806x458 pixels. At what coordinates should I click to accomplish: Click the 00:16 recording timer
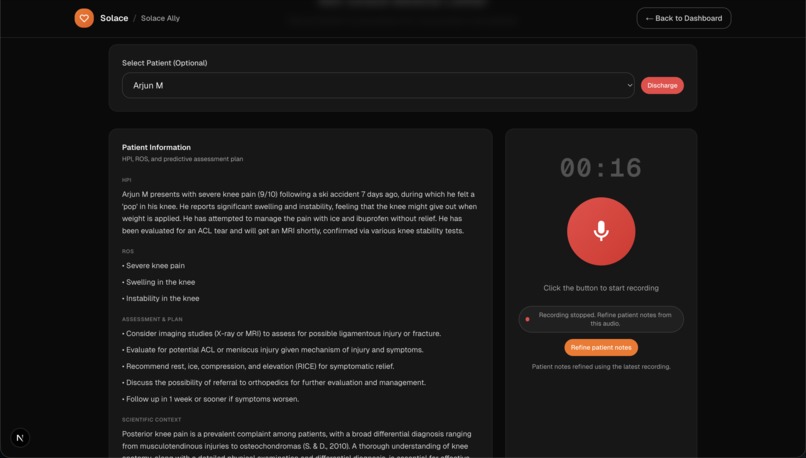[601, 168]
